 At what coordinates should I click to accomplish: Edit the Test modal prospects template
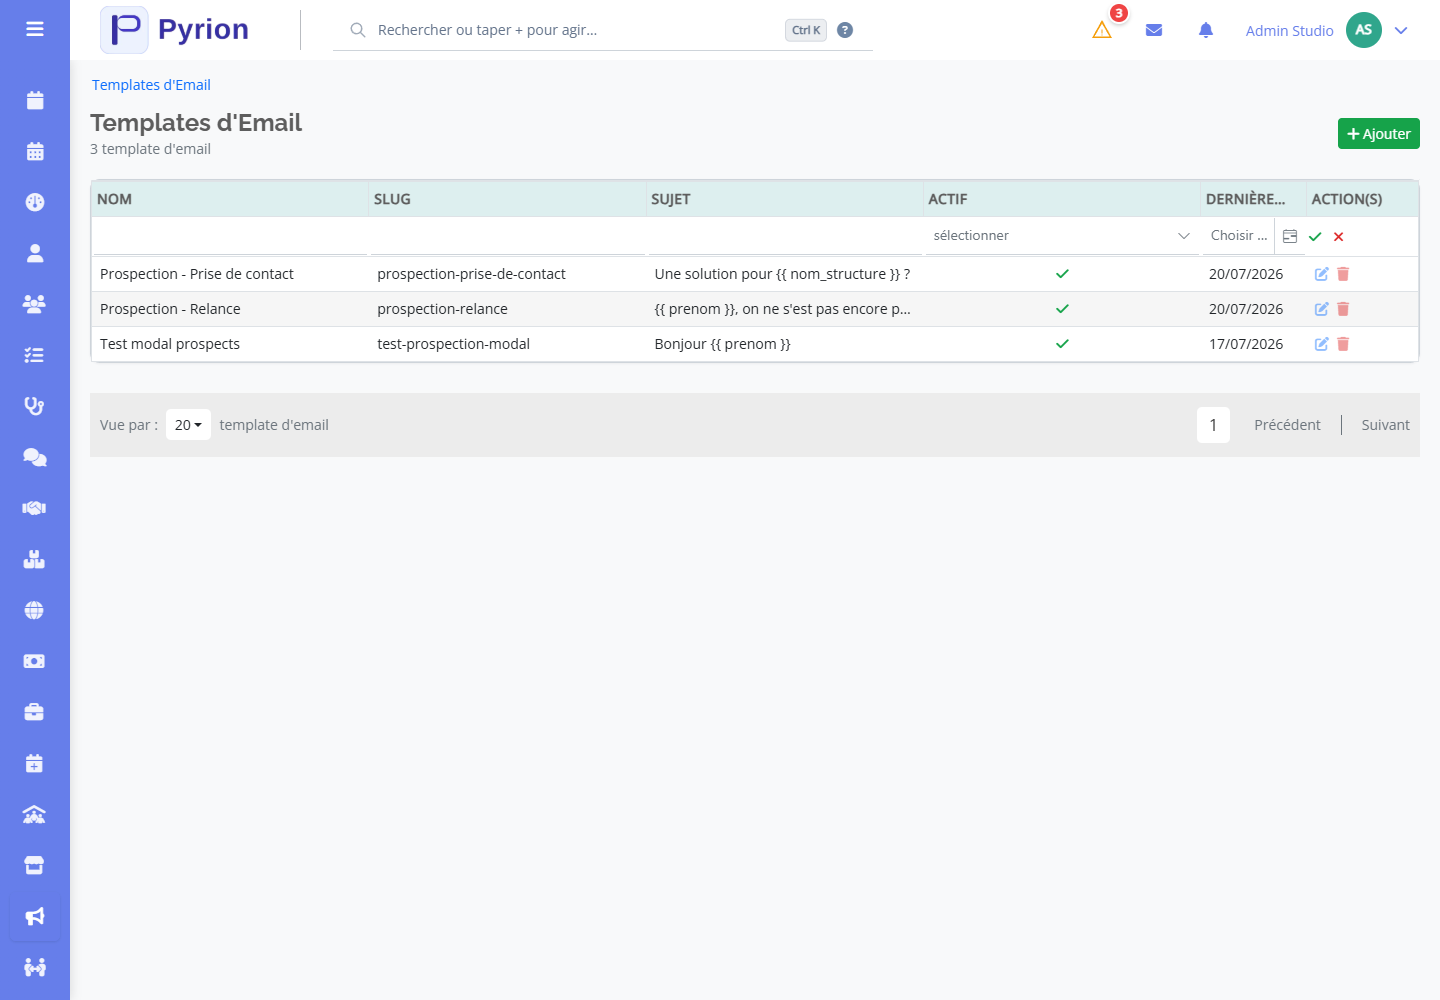click(x=1321, y=344)
